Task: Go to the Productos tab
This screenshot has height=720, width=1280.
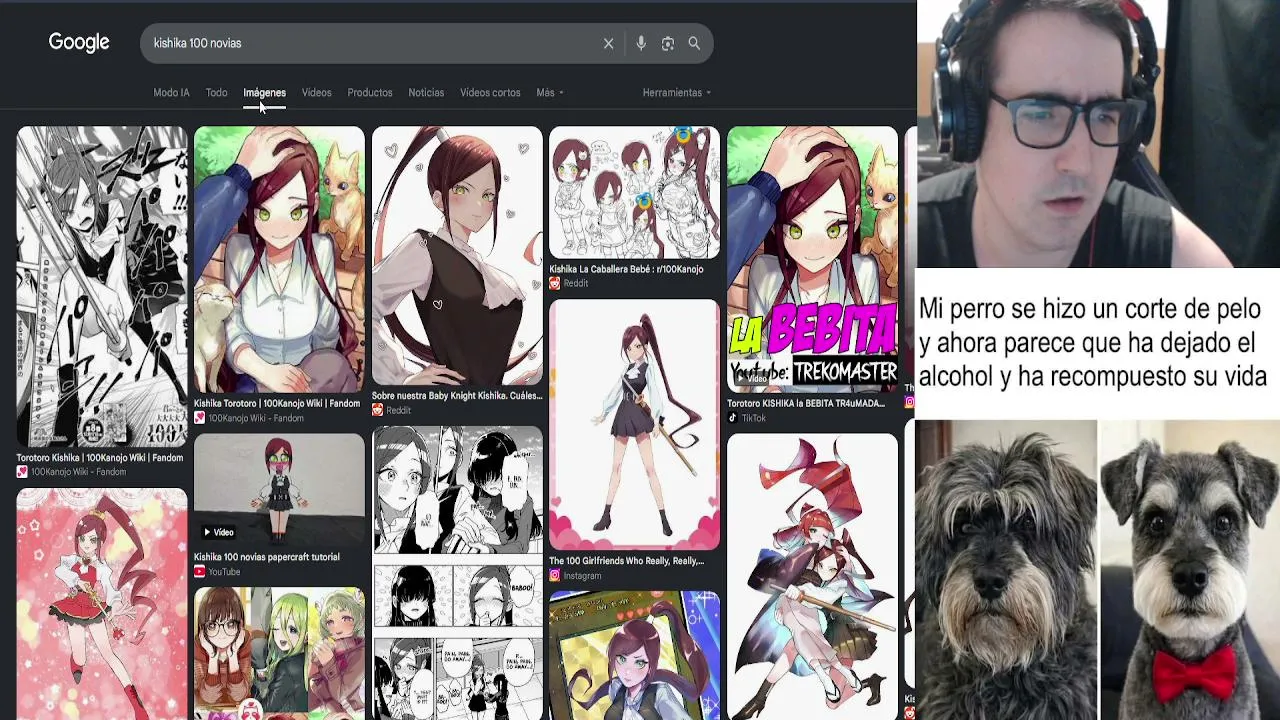Action: coord(370,93)
